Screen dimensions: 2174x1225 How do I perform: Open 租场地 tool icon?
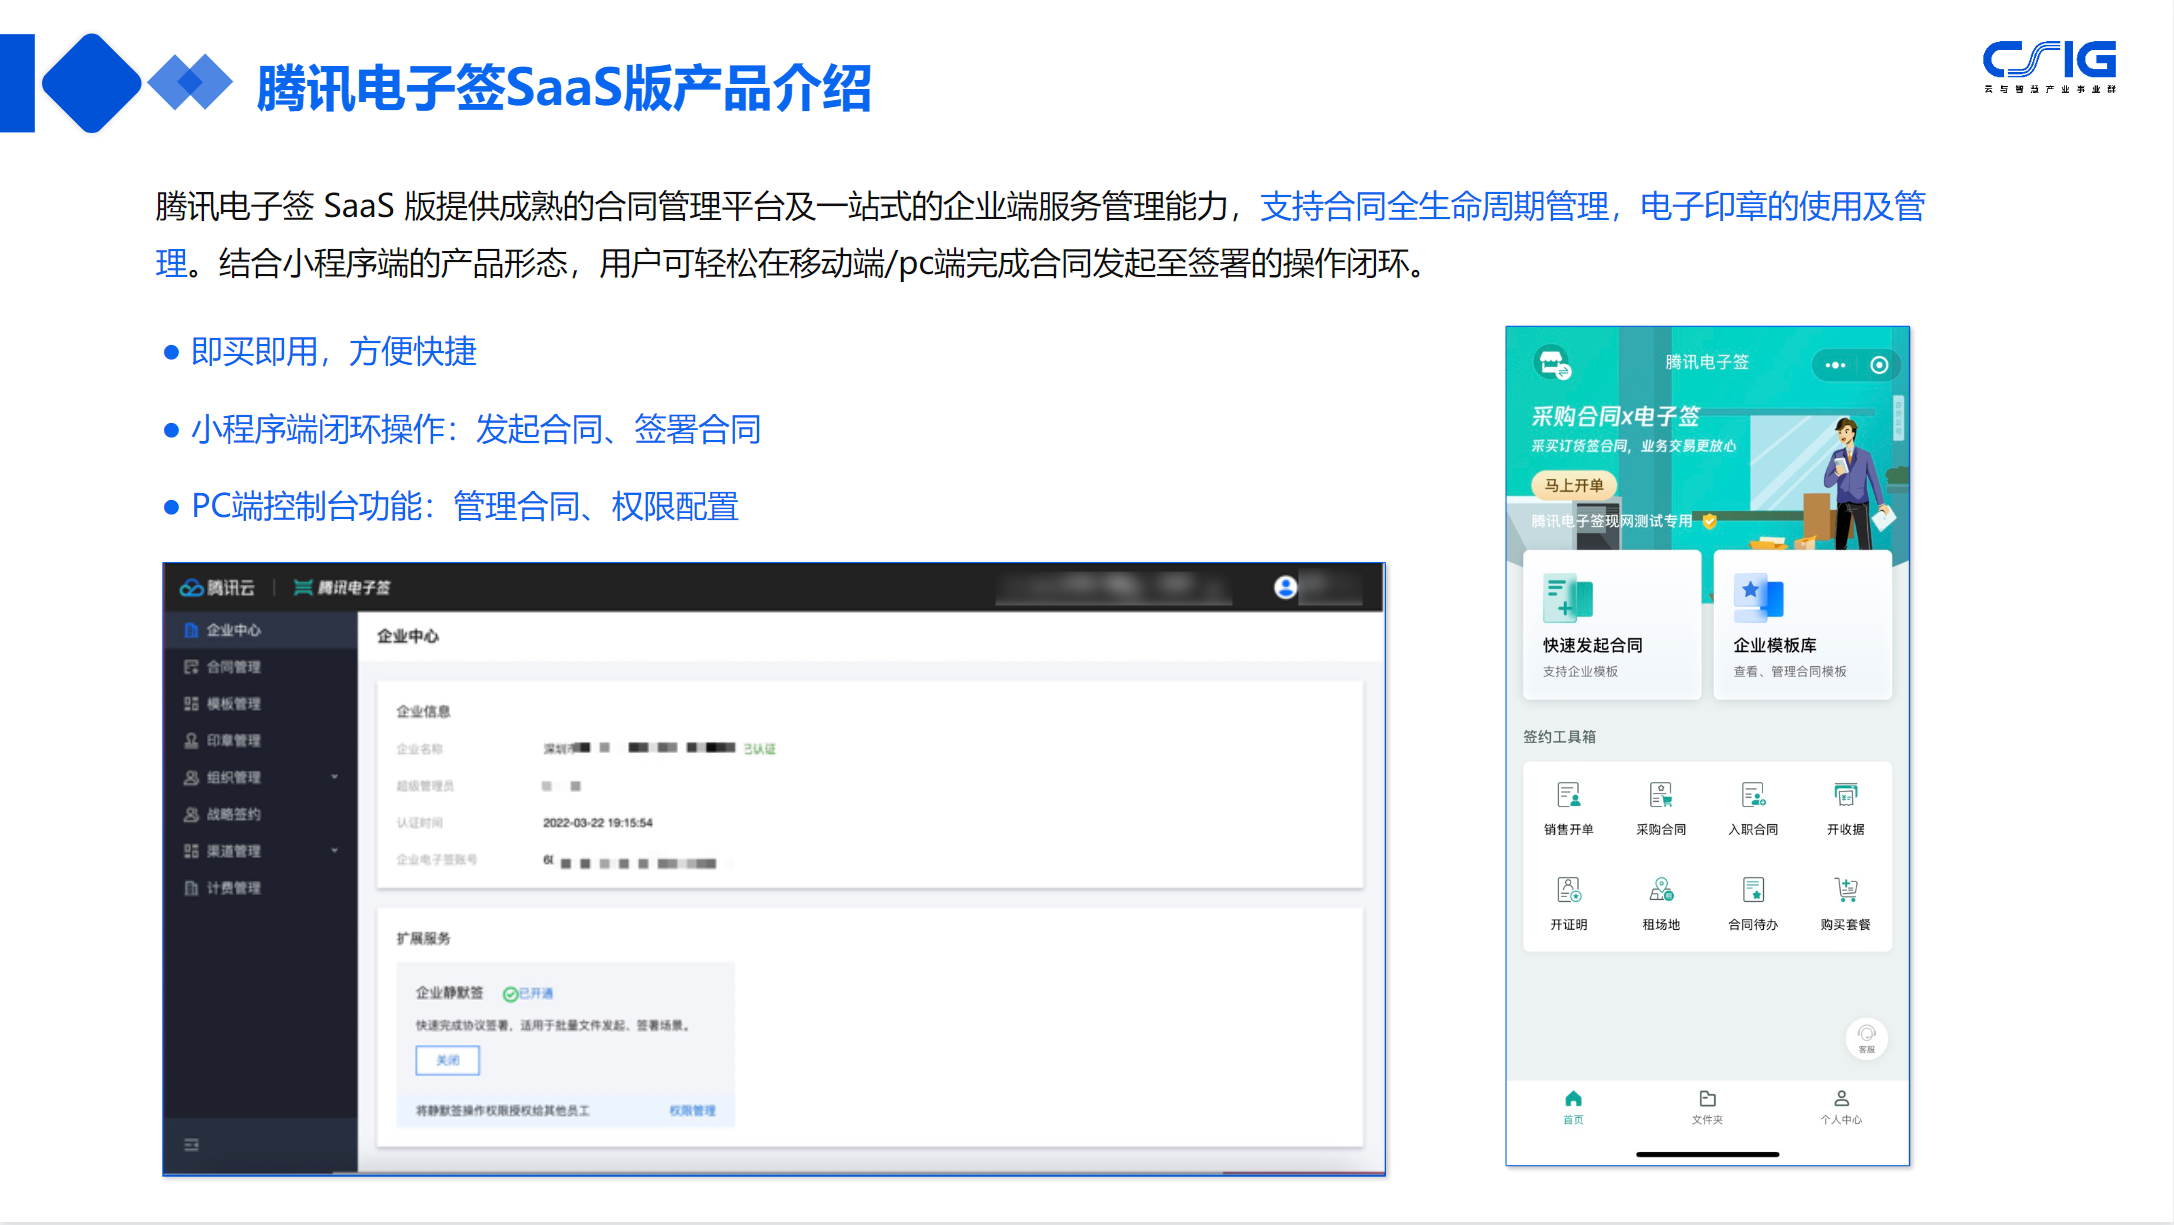point(1661,890)
